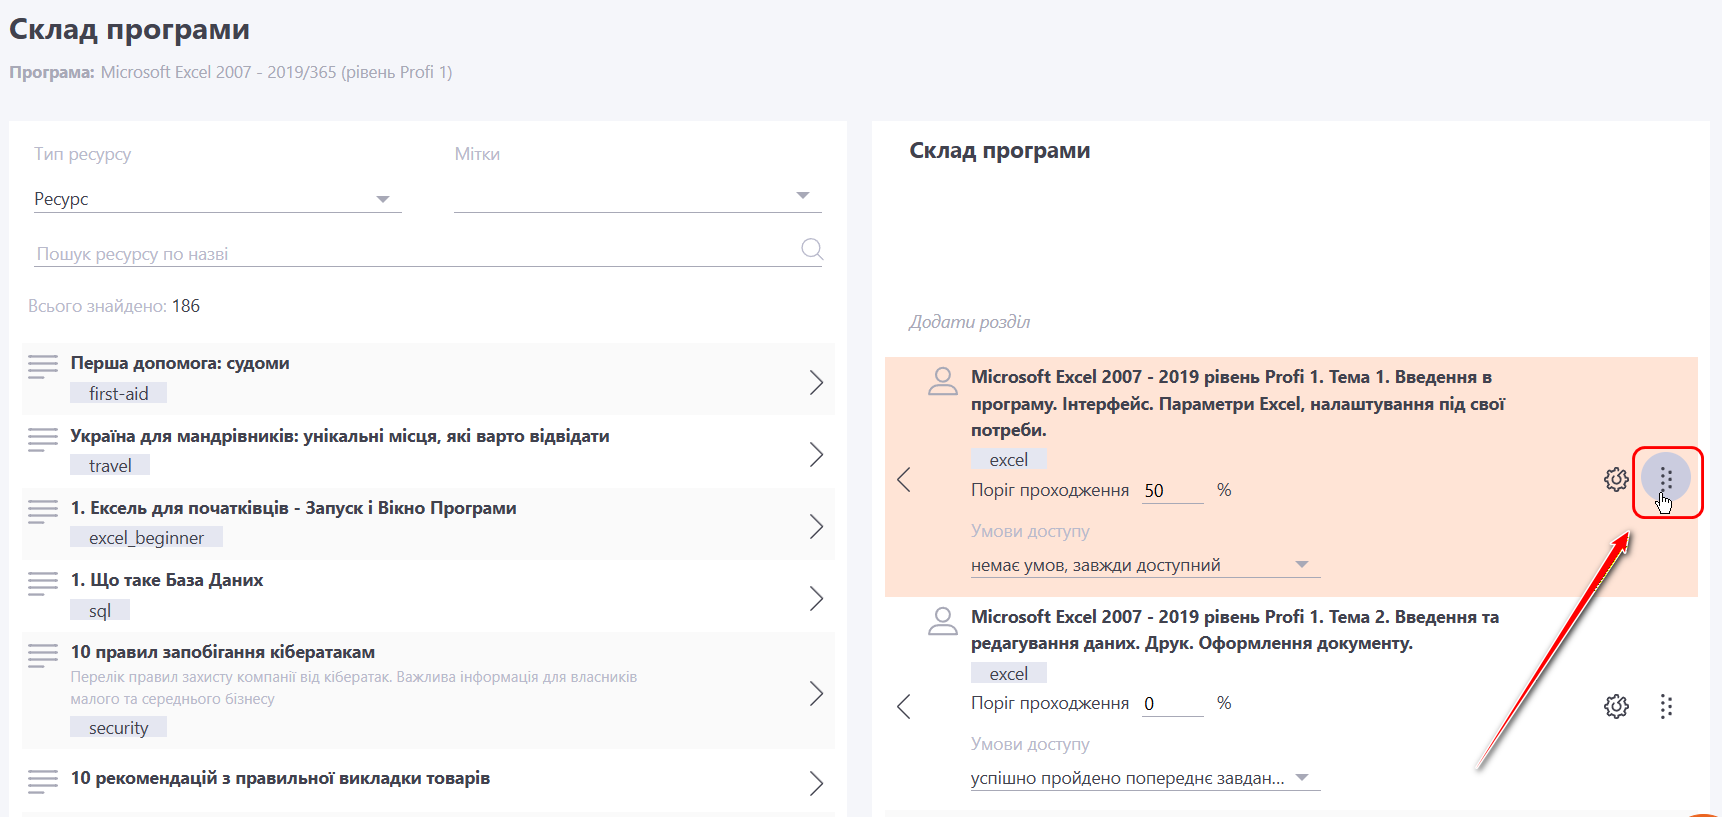Open settings gear for Тема 2 item
The width and height of the screenshot is (1722, 817).
(1616, 707)
